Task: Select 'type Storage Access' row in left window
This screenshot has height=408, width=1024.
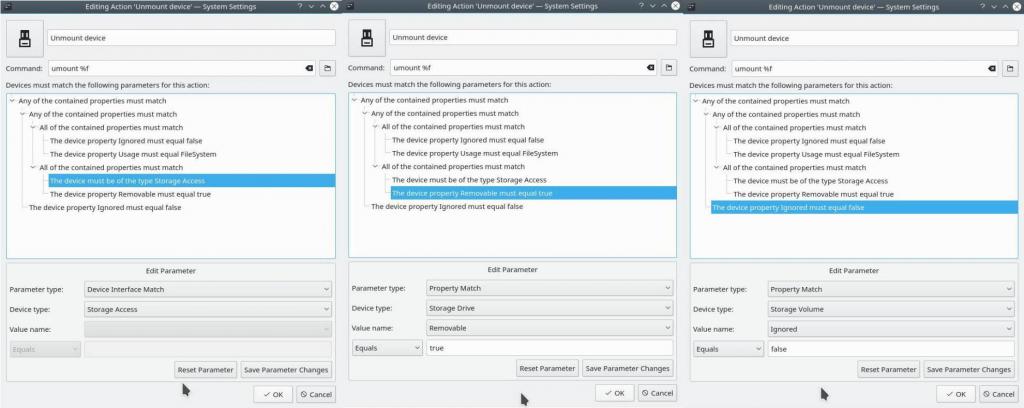Action: pyautogui.click(x=192, y=181)
